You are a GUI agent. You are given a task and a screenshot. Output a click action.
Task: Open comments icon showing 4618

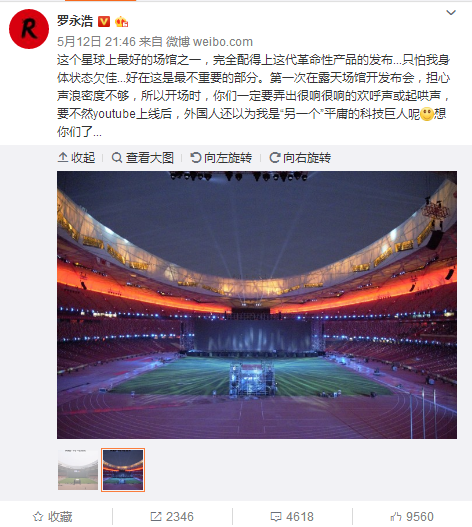point(292,517)
